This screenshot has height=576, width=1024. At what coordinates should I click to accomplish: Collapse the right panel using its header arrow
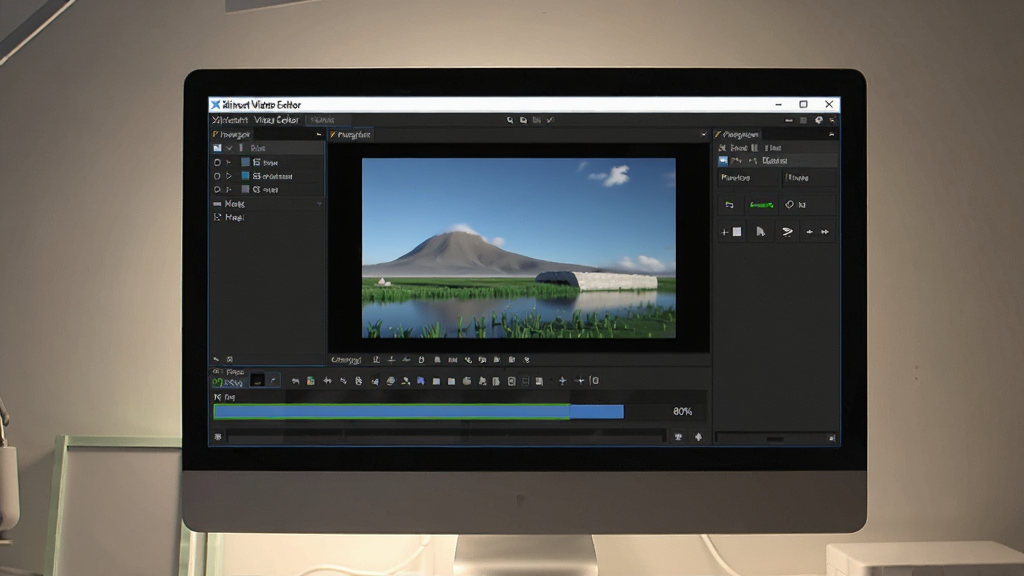pos(831,135)
